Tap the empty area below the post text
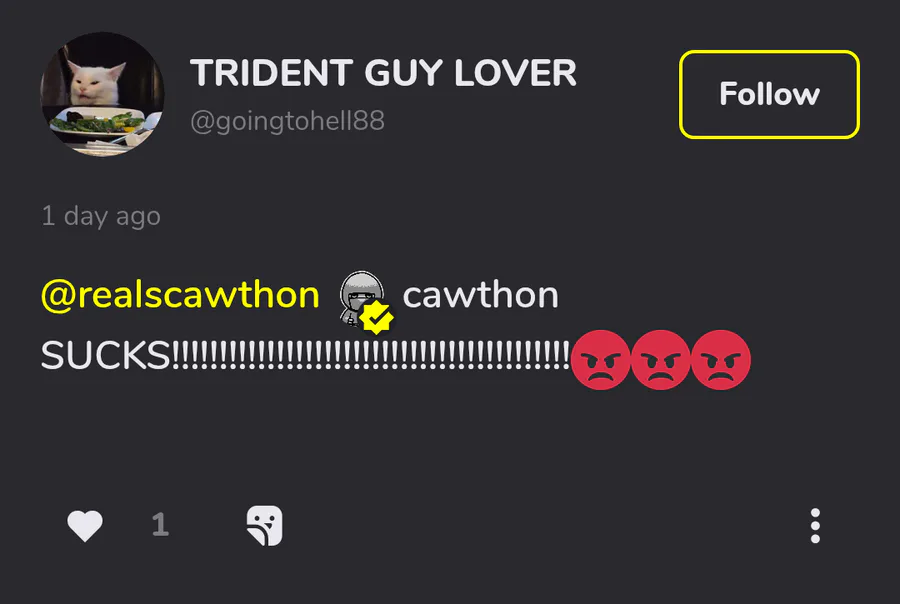 pos(450,442)
